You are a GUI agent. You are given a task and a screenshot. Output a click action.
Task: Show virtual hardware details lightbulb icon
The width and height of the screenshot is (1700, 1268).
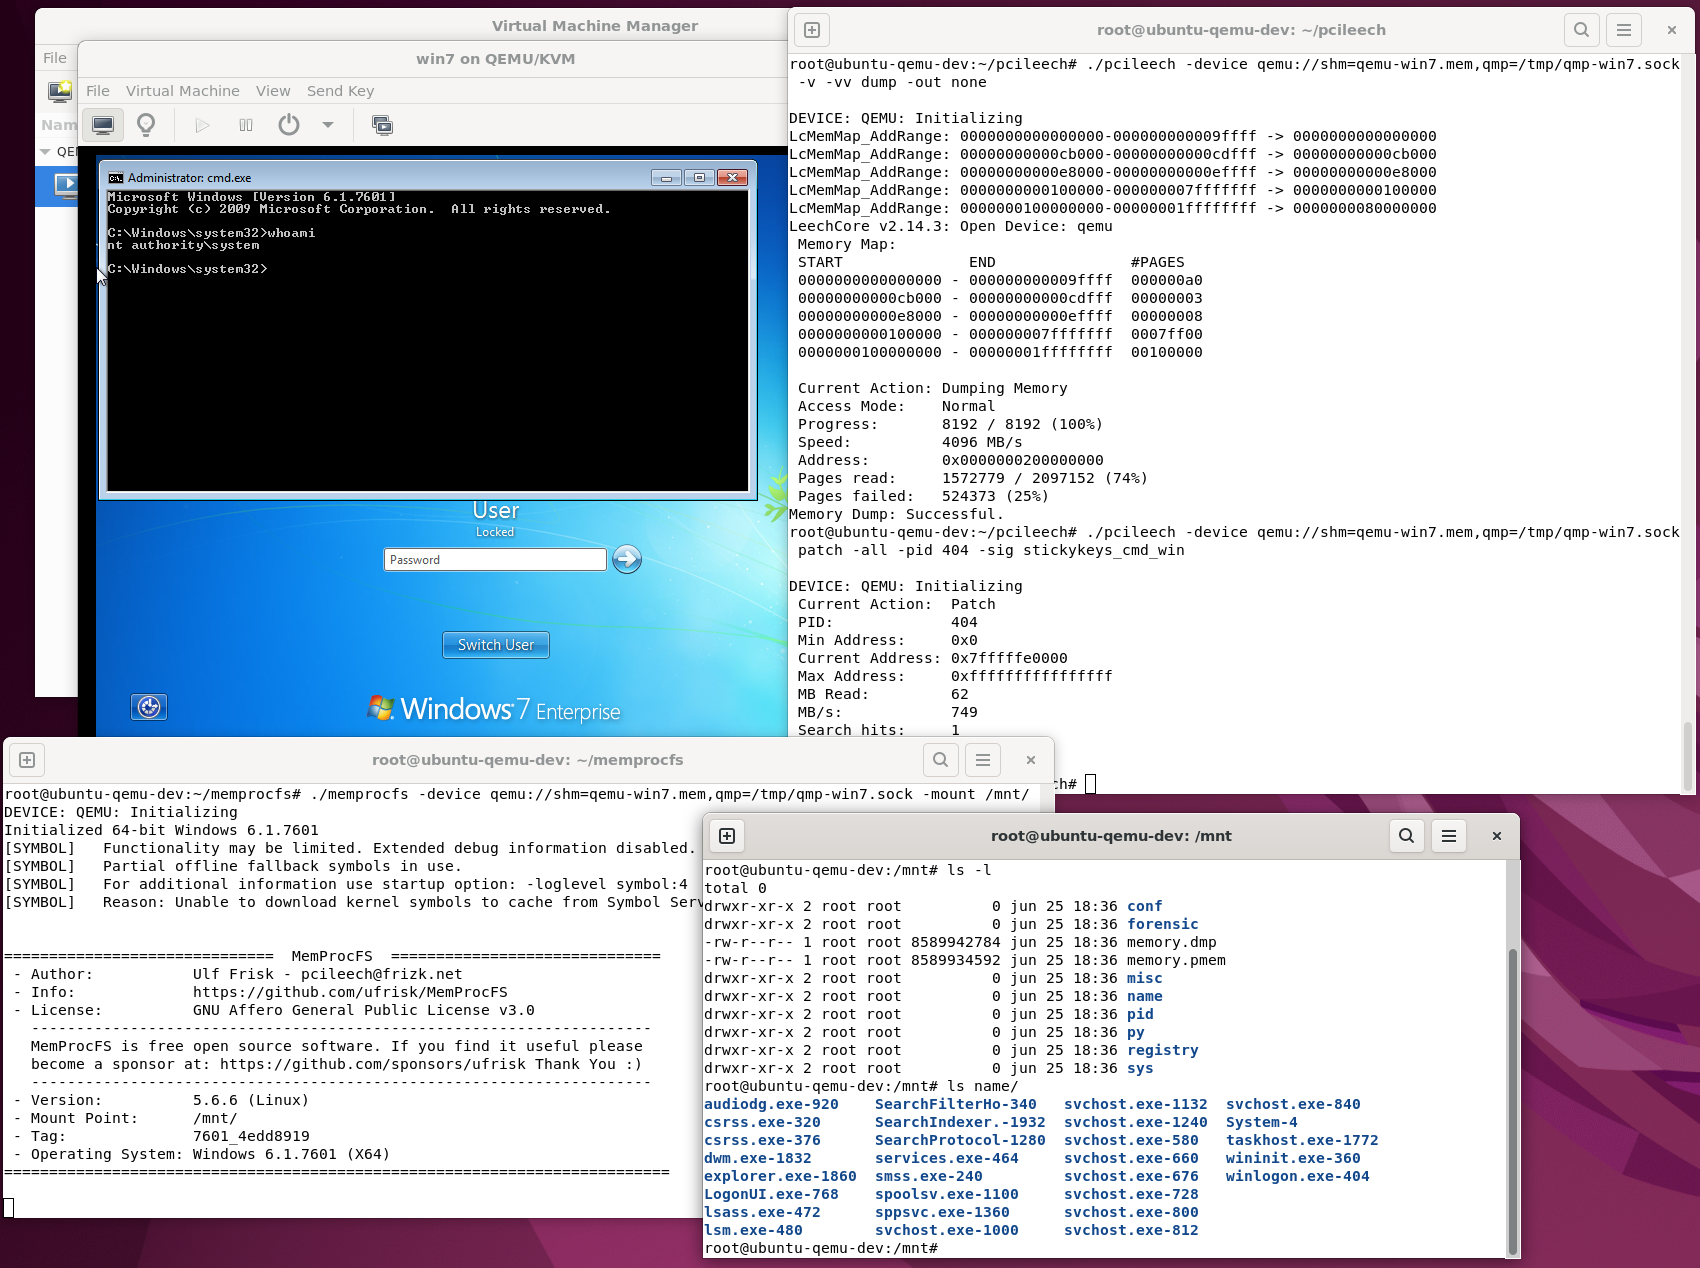(146, 125)
